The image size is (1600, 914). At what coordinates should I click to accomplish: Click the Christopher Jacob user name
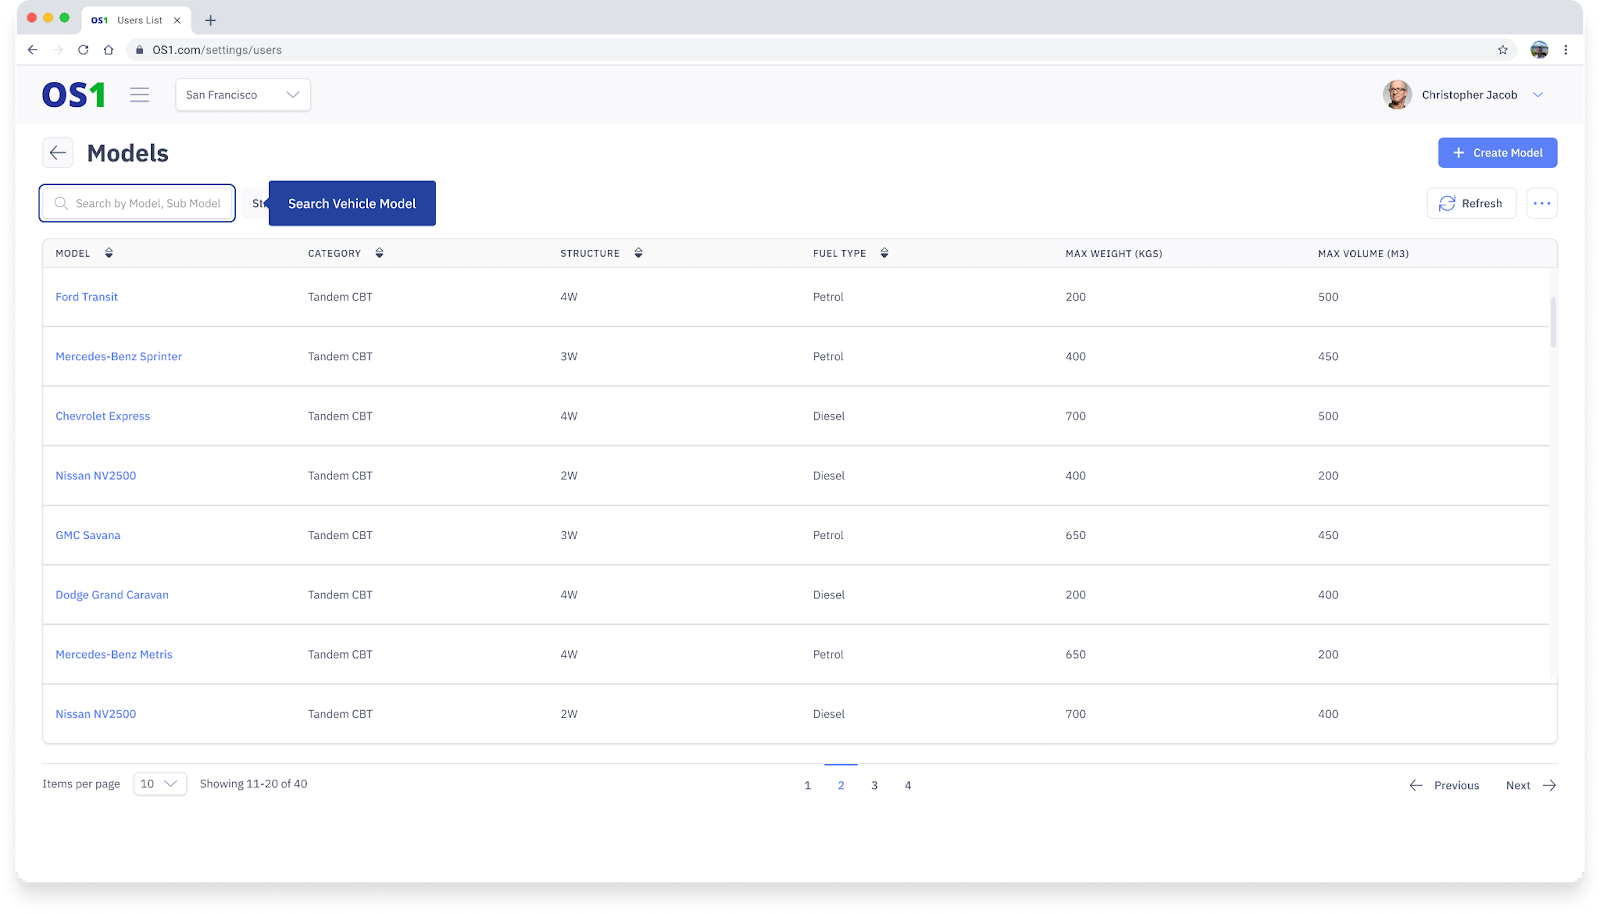pos(1470,95)
